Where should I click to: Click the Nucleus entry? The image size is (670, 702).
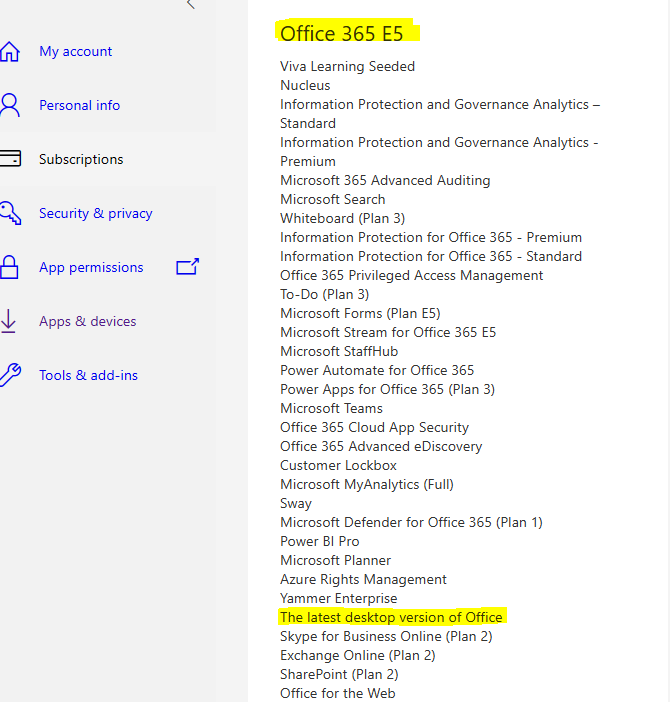[305, 85]
